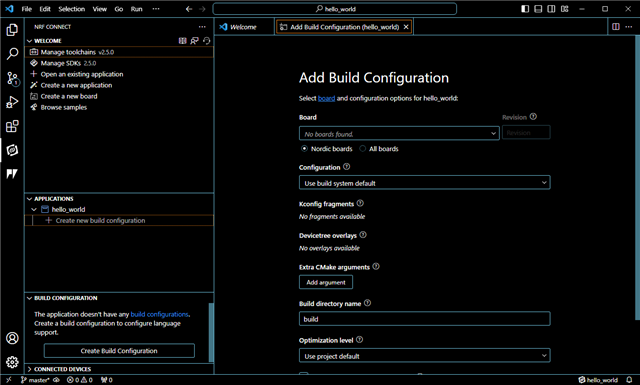Follow the build configurations link
Image resolution: width=640 pixels, height=385 pixels.
pyautogui.click(x=159, y=314)
